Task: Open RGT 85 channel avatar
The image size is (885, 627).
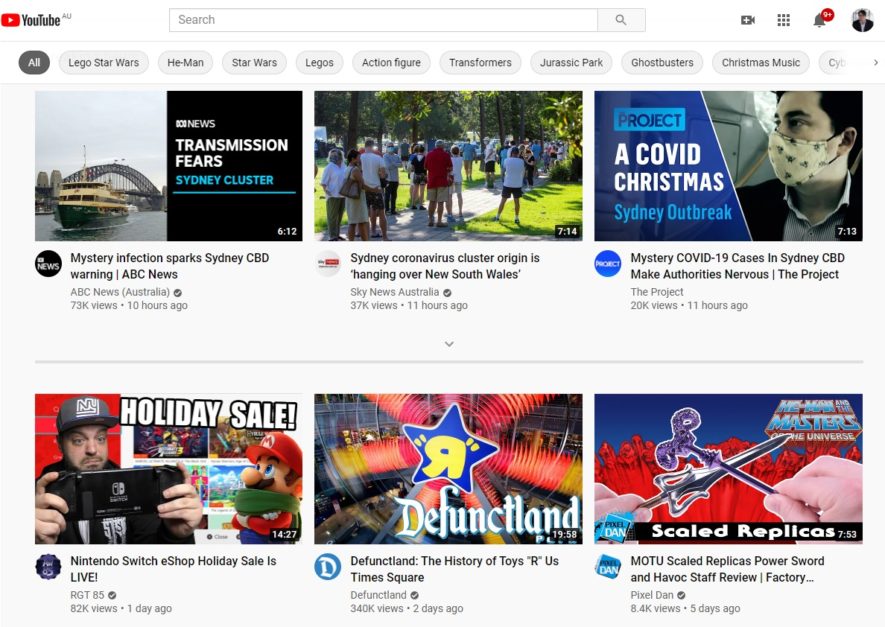Action: click(49, 567)
